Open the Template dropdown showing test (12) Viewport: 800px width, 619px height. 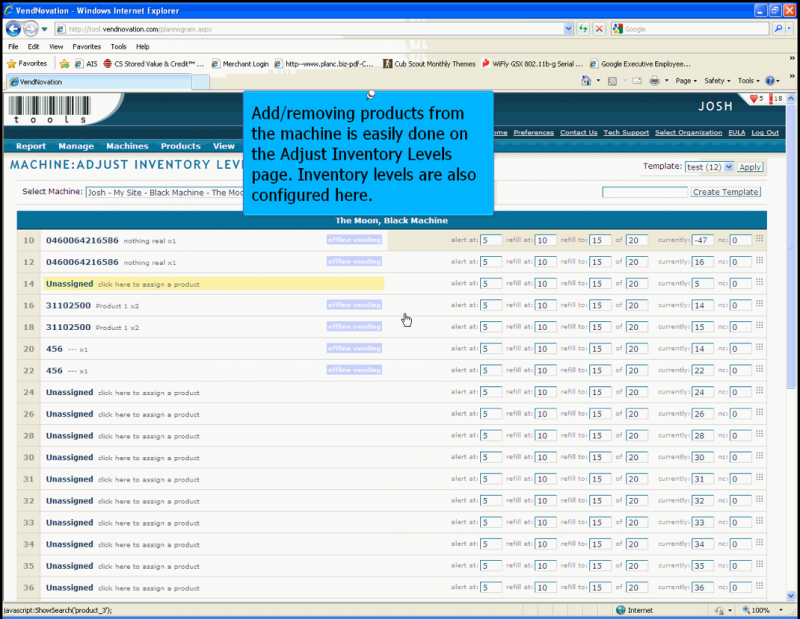(709, 167)
